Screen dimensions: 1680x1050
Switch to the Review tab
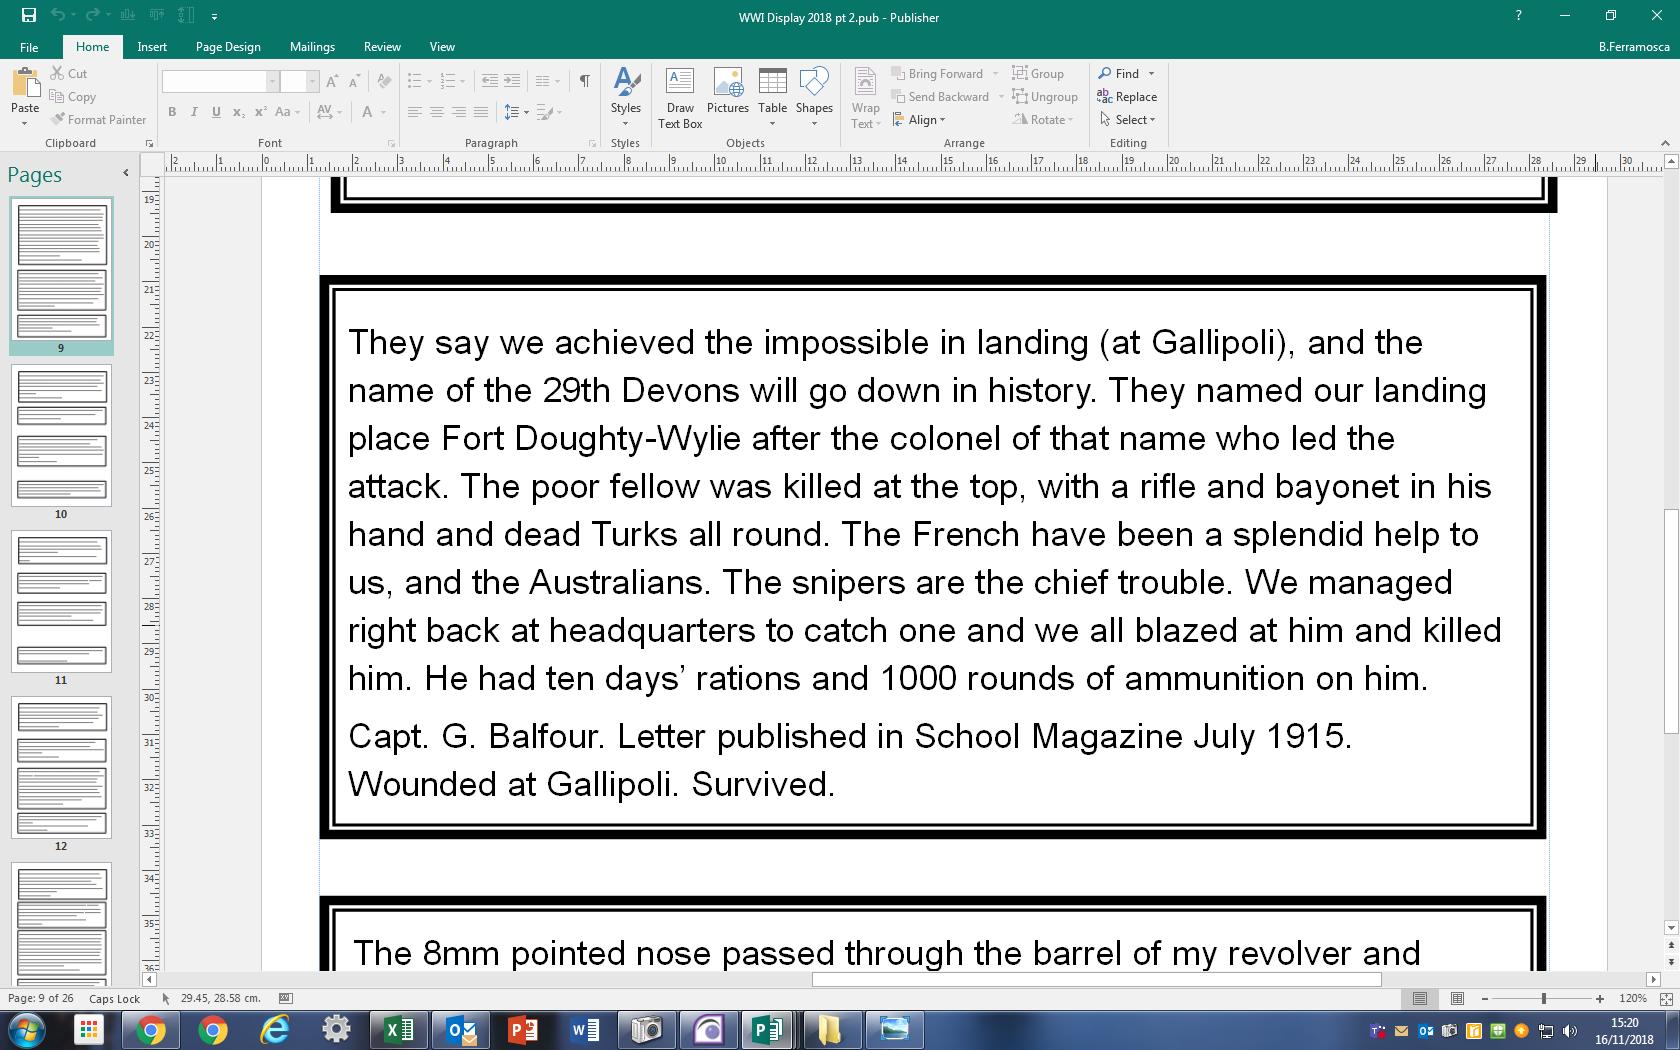click(x=382, y=47)
